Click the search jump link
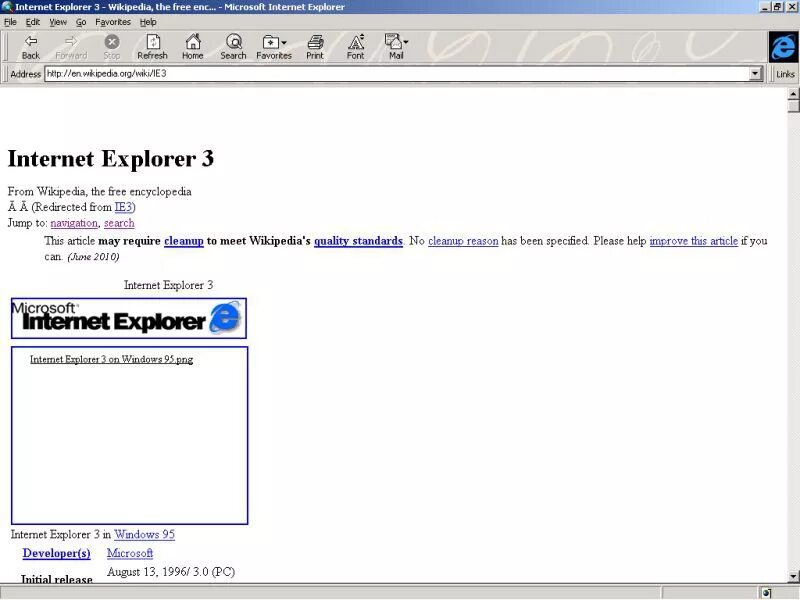The width and height of the screenshot is (800, 600). coord(119,223)
